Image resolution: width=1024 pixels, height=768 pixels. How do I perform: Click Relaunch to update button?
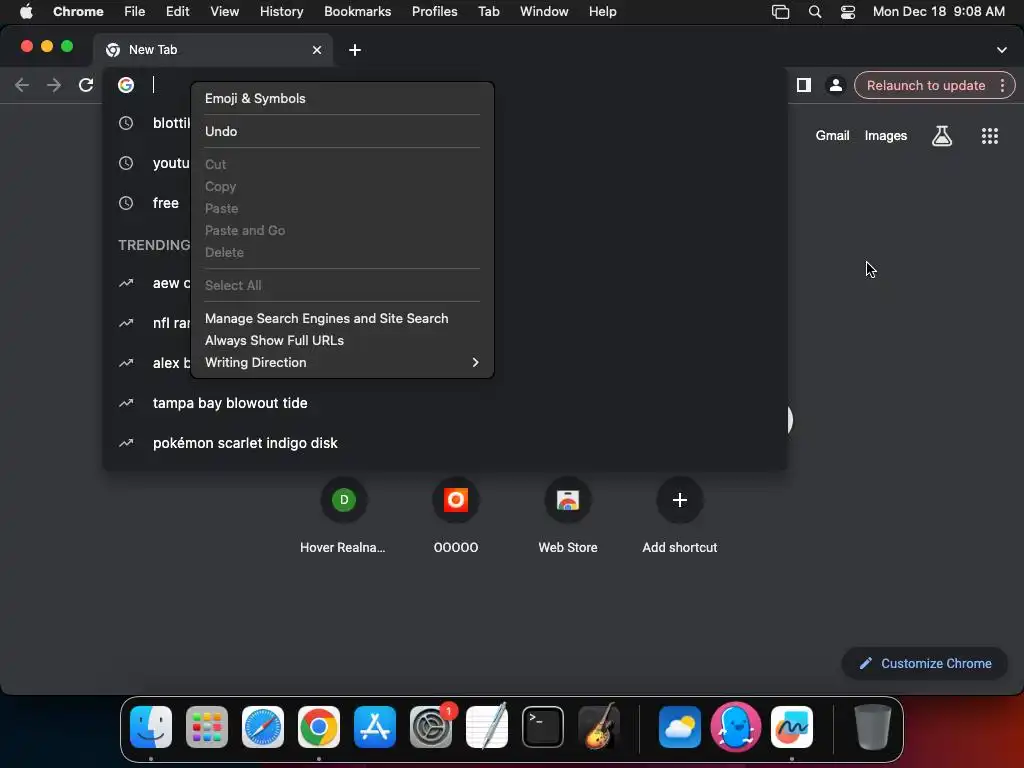925,86
